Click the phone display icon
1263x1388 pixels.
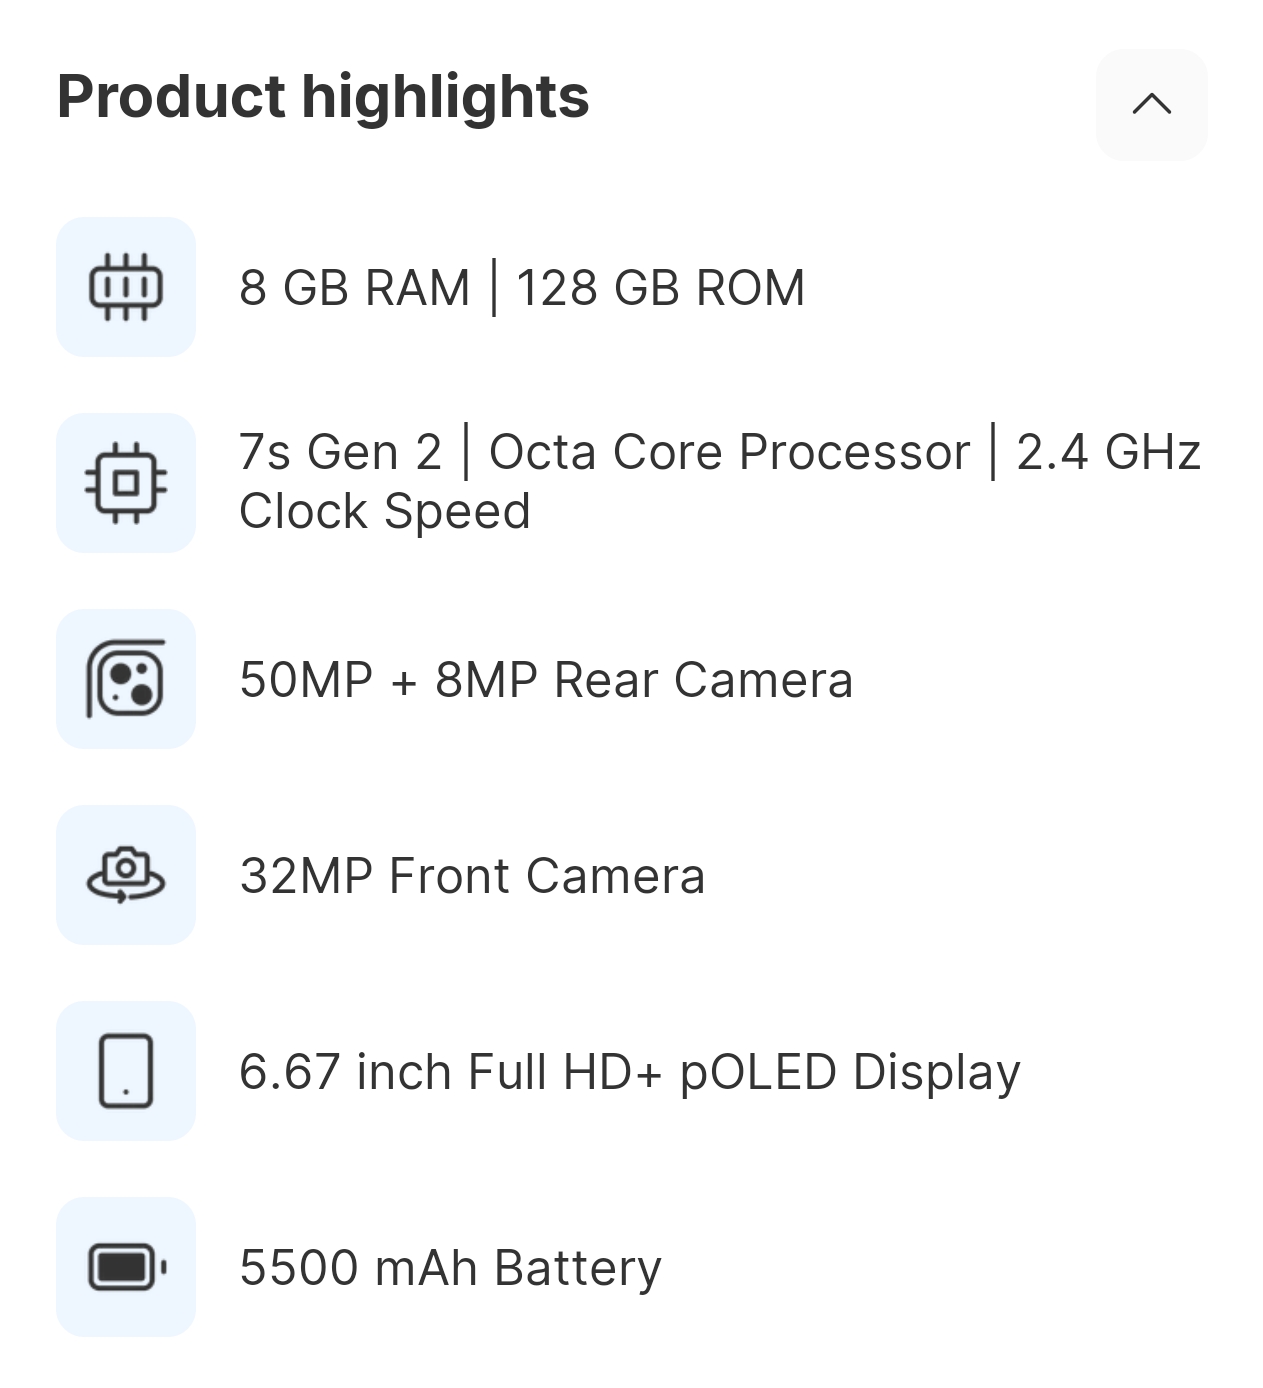click(126, 1071)
